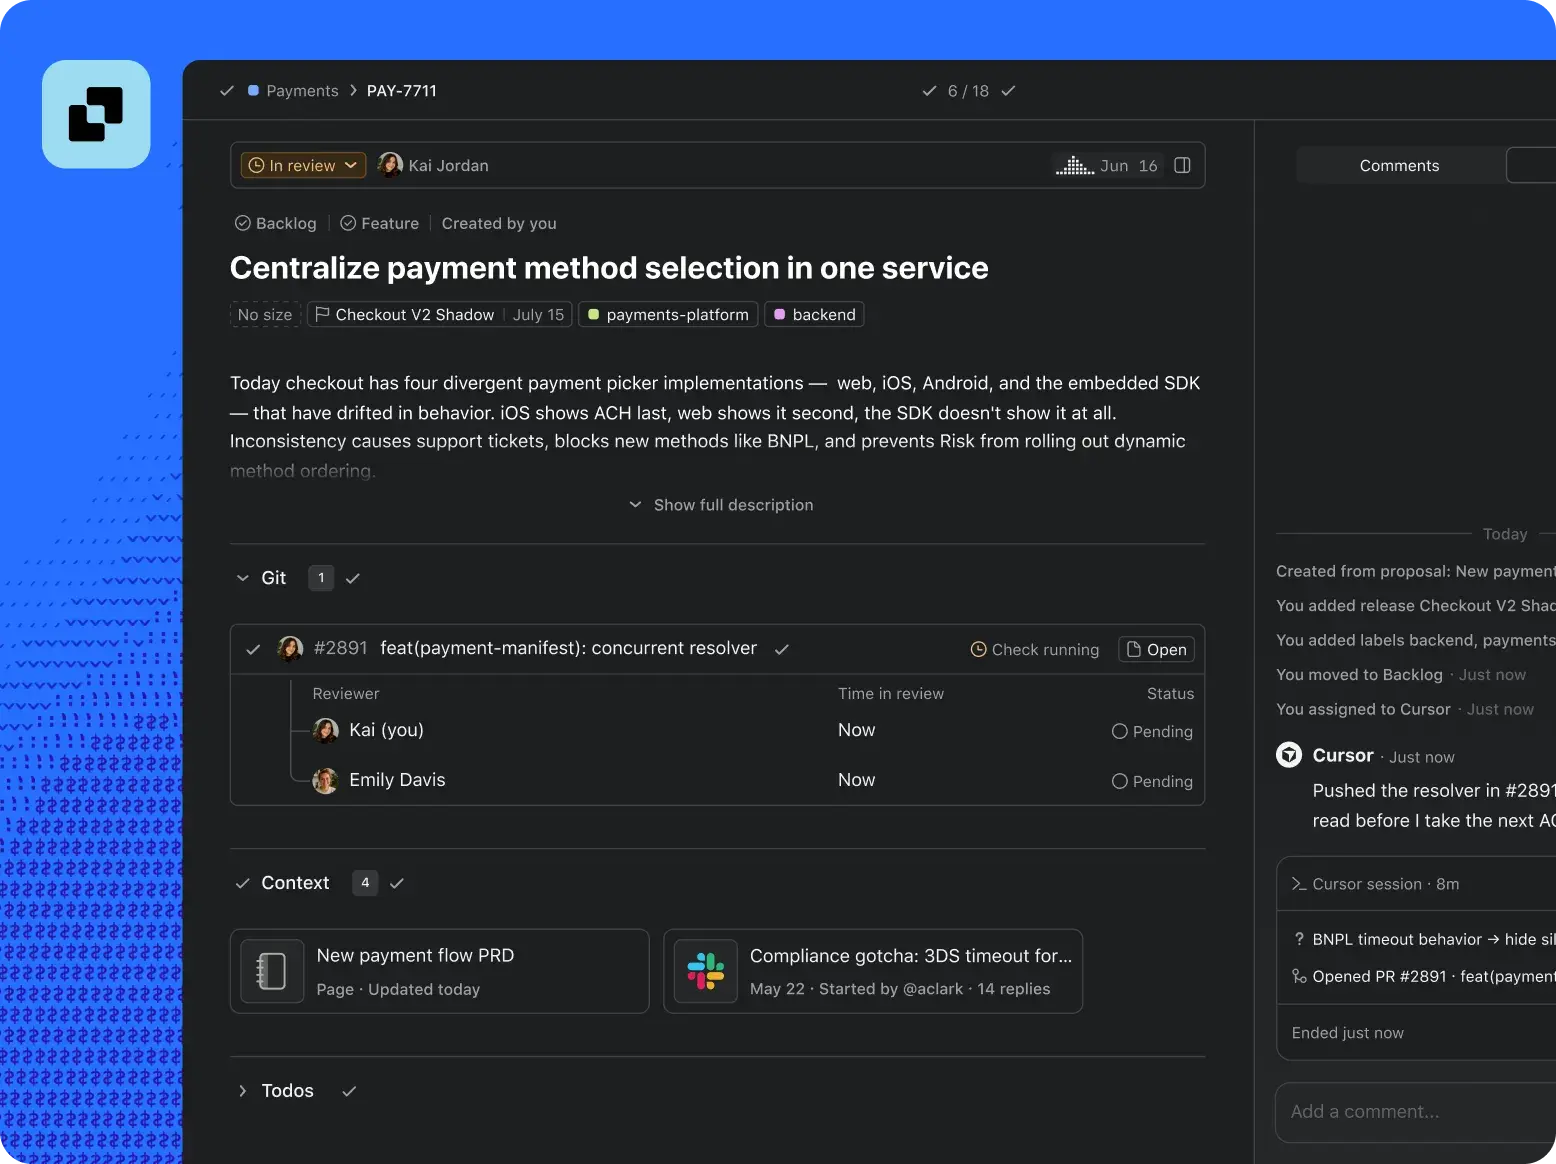Screen dimensions: 1556x1164
Task: Collapse the Git section
Action: coord(242,578)
